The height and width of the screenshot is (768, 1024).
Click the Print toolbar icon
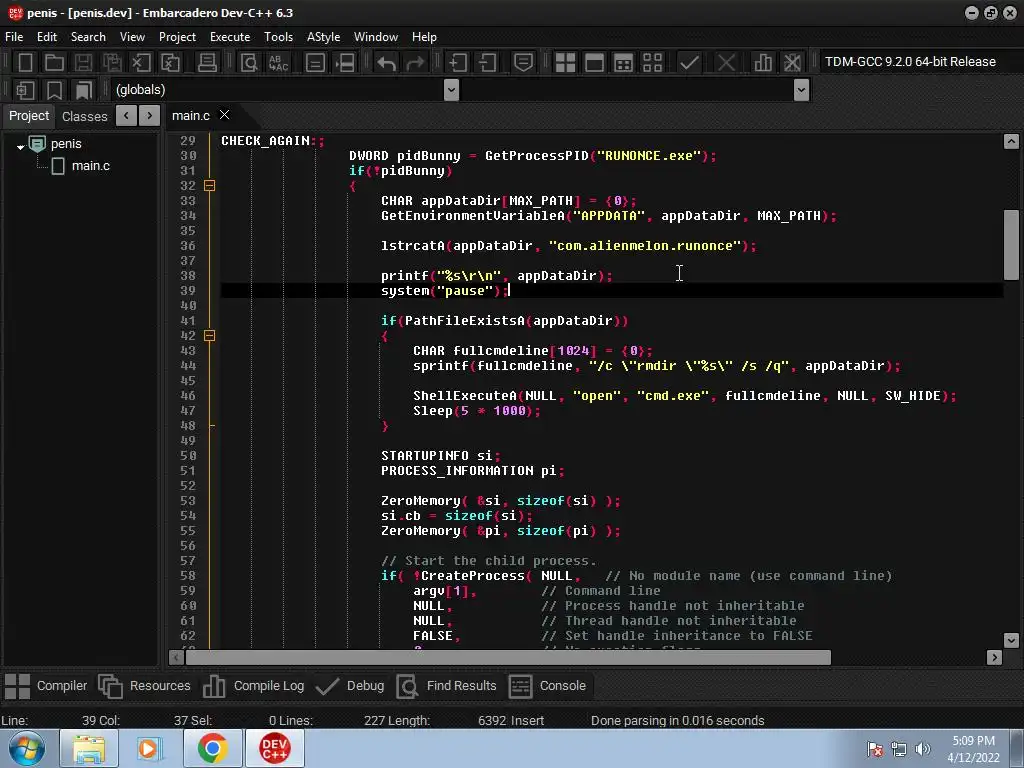[207, 63]
